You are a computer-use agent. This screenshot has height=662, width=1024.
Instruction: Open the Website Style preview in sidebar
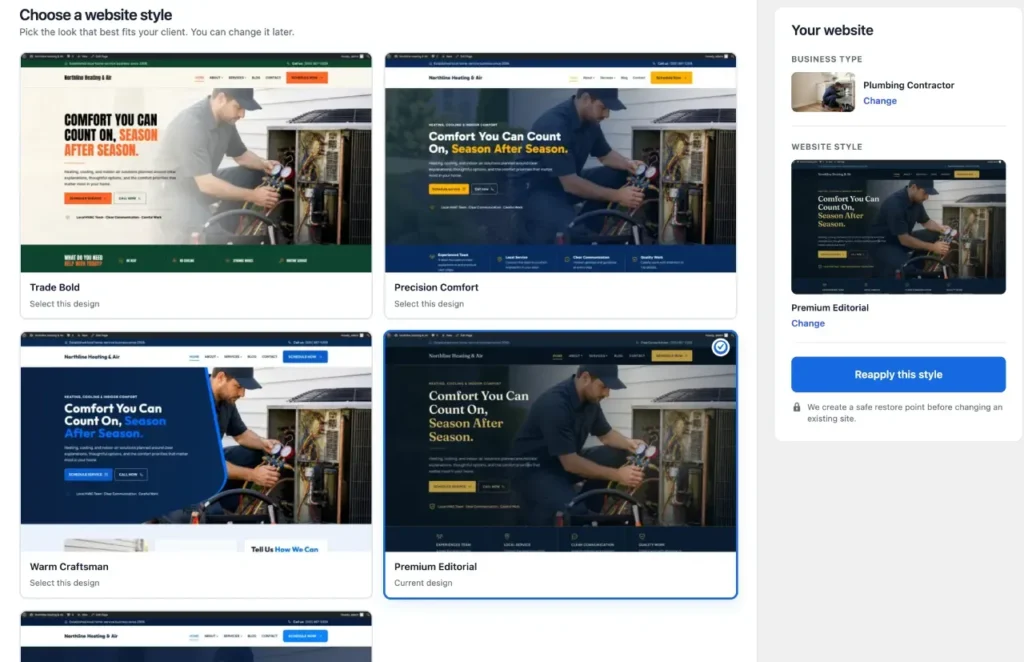point(898,227)
